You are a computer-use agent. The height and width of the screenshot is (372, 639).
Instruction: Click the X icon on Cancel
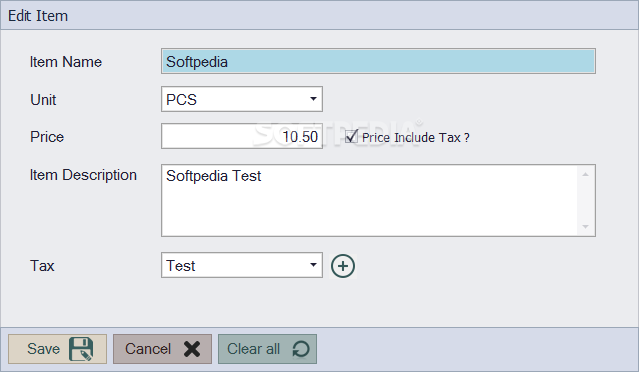coord(192,349)
